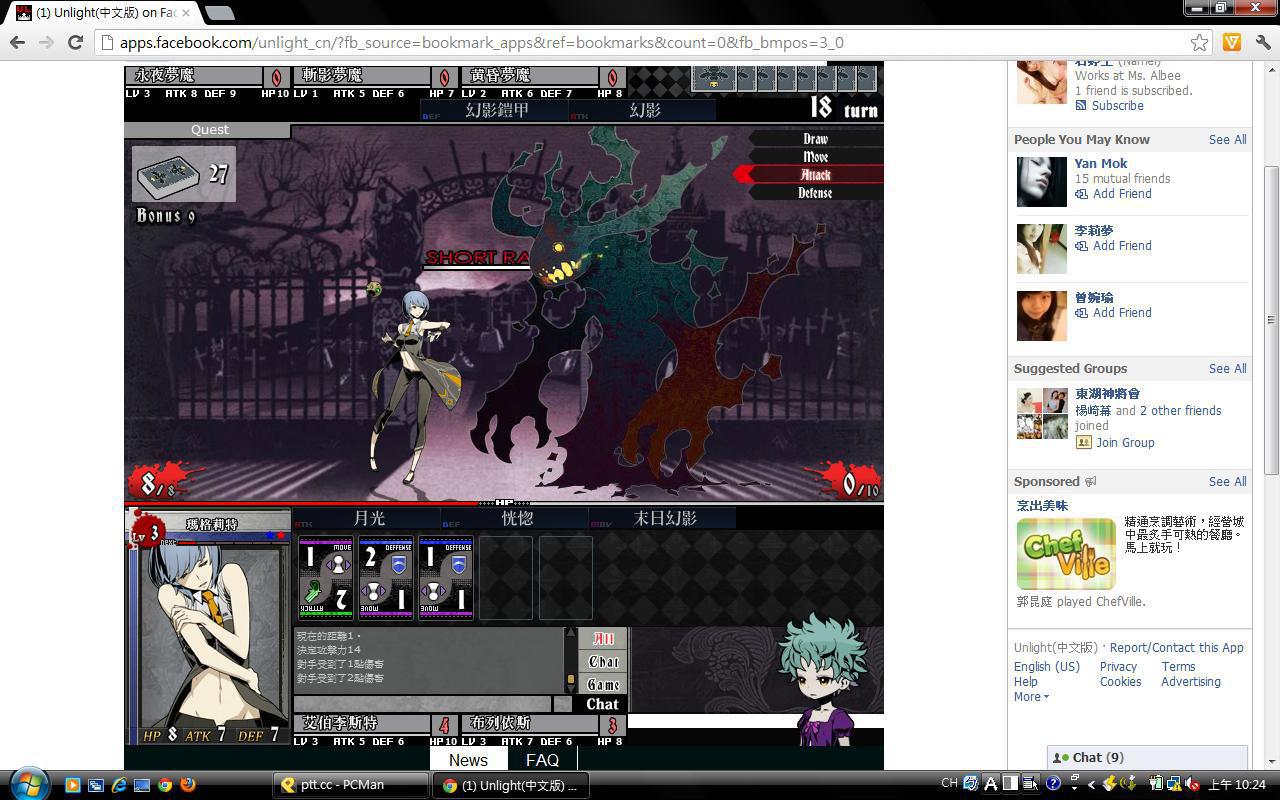
Task: Switch to the ptt.cc - PCMan window
Action: coord(351,785)
